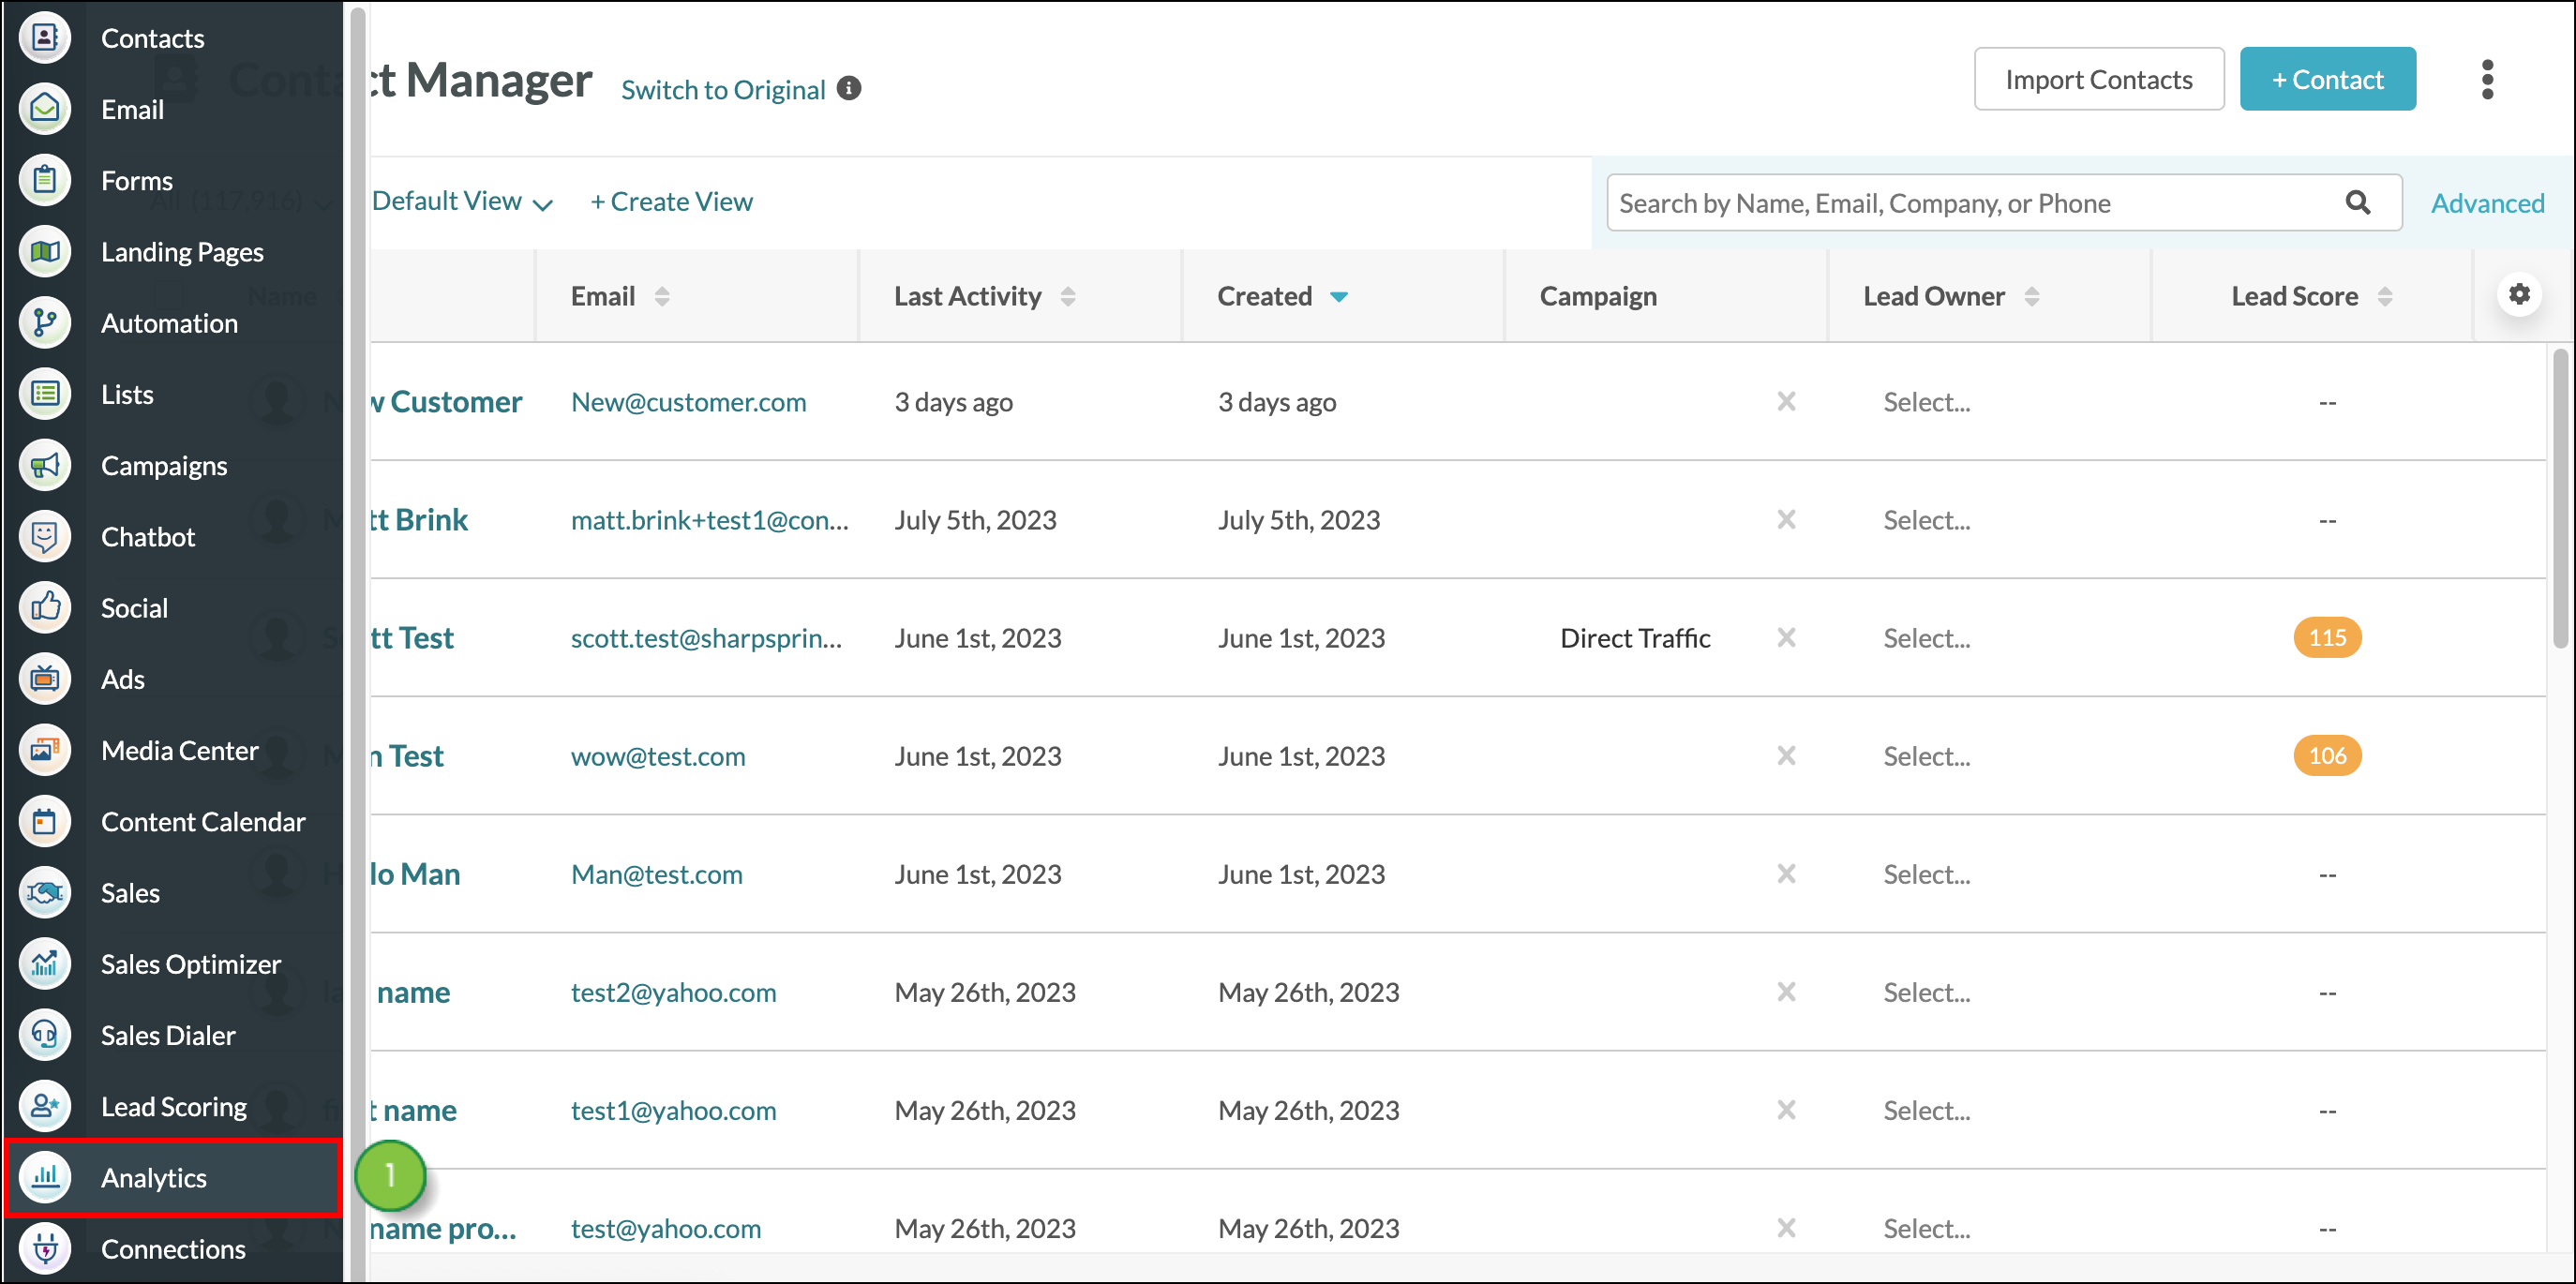Open the Email sidebar icon
This screenshot has width=2576, height=1284.
45,109
